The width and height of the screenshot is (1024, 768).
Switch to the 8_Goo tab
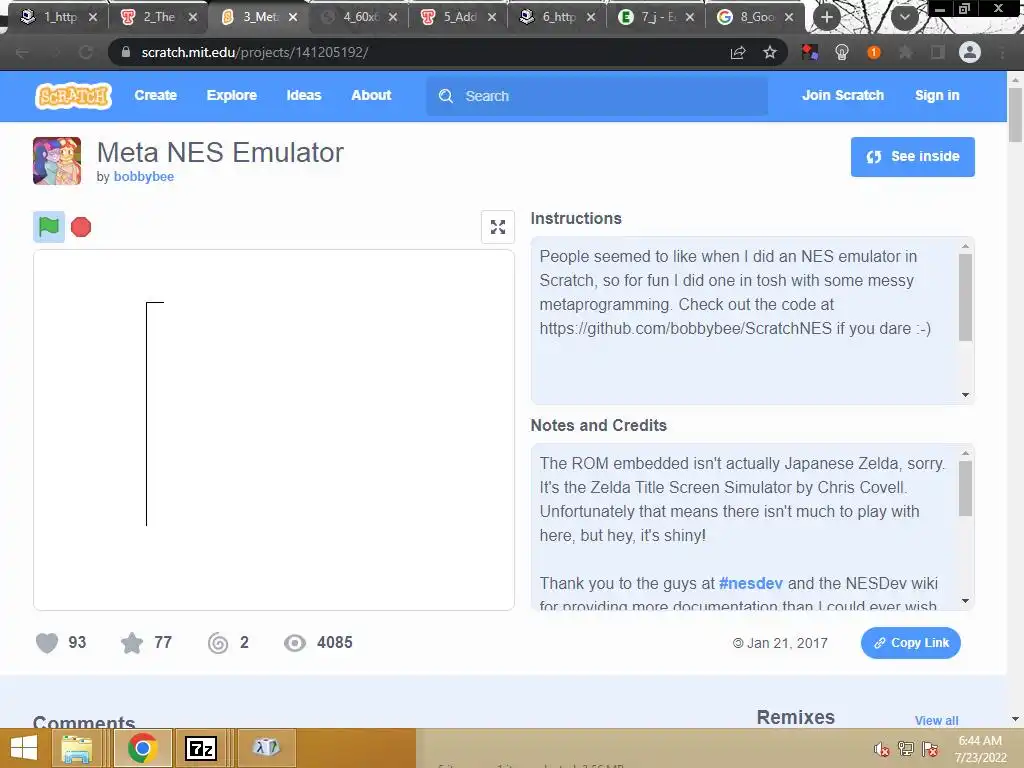point(757,17)
